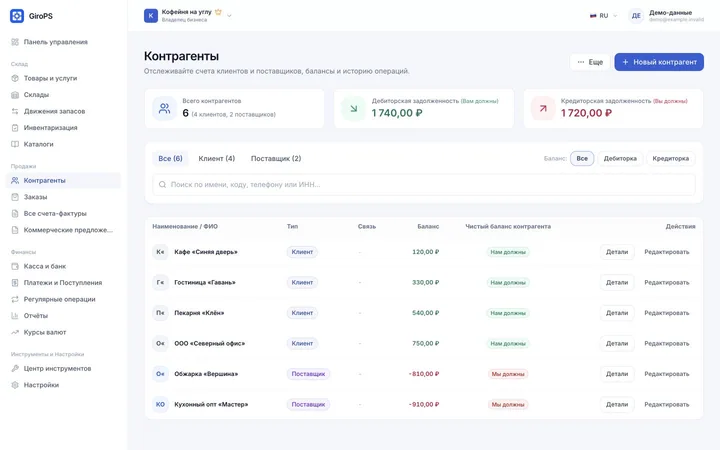The image size is (720, 450).
Task: Select balance filter Все
Action: click(x=582, y=158)
